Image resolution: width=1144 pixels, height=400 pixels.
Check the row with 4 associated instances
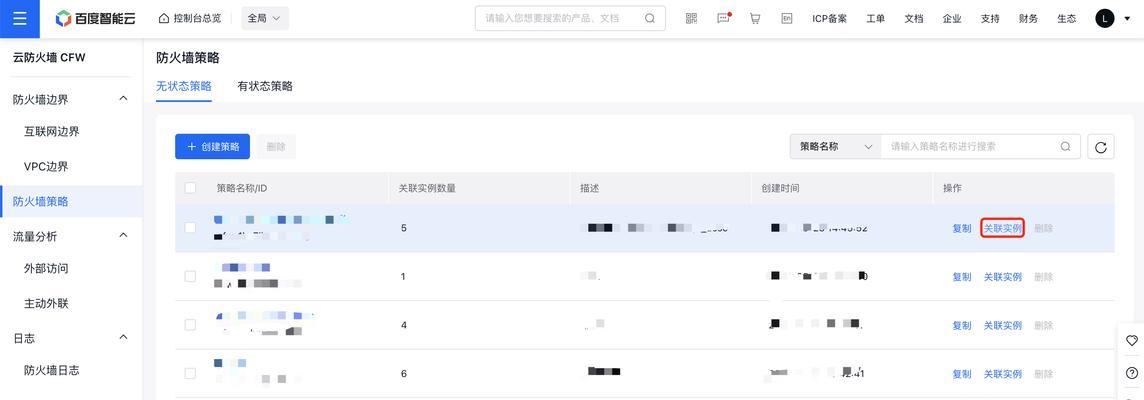[190, 325]
